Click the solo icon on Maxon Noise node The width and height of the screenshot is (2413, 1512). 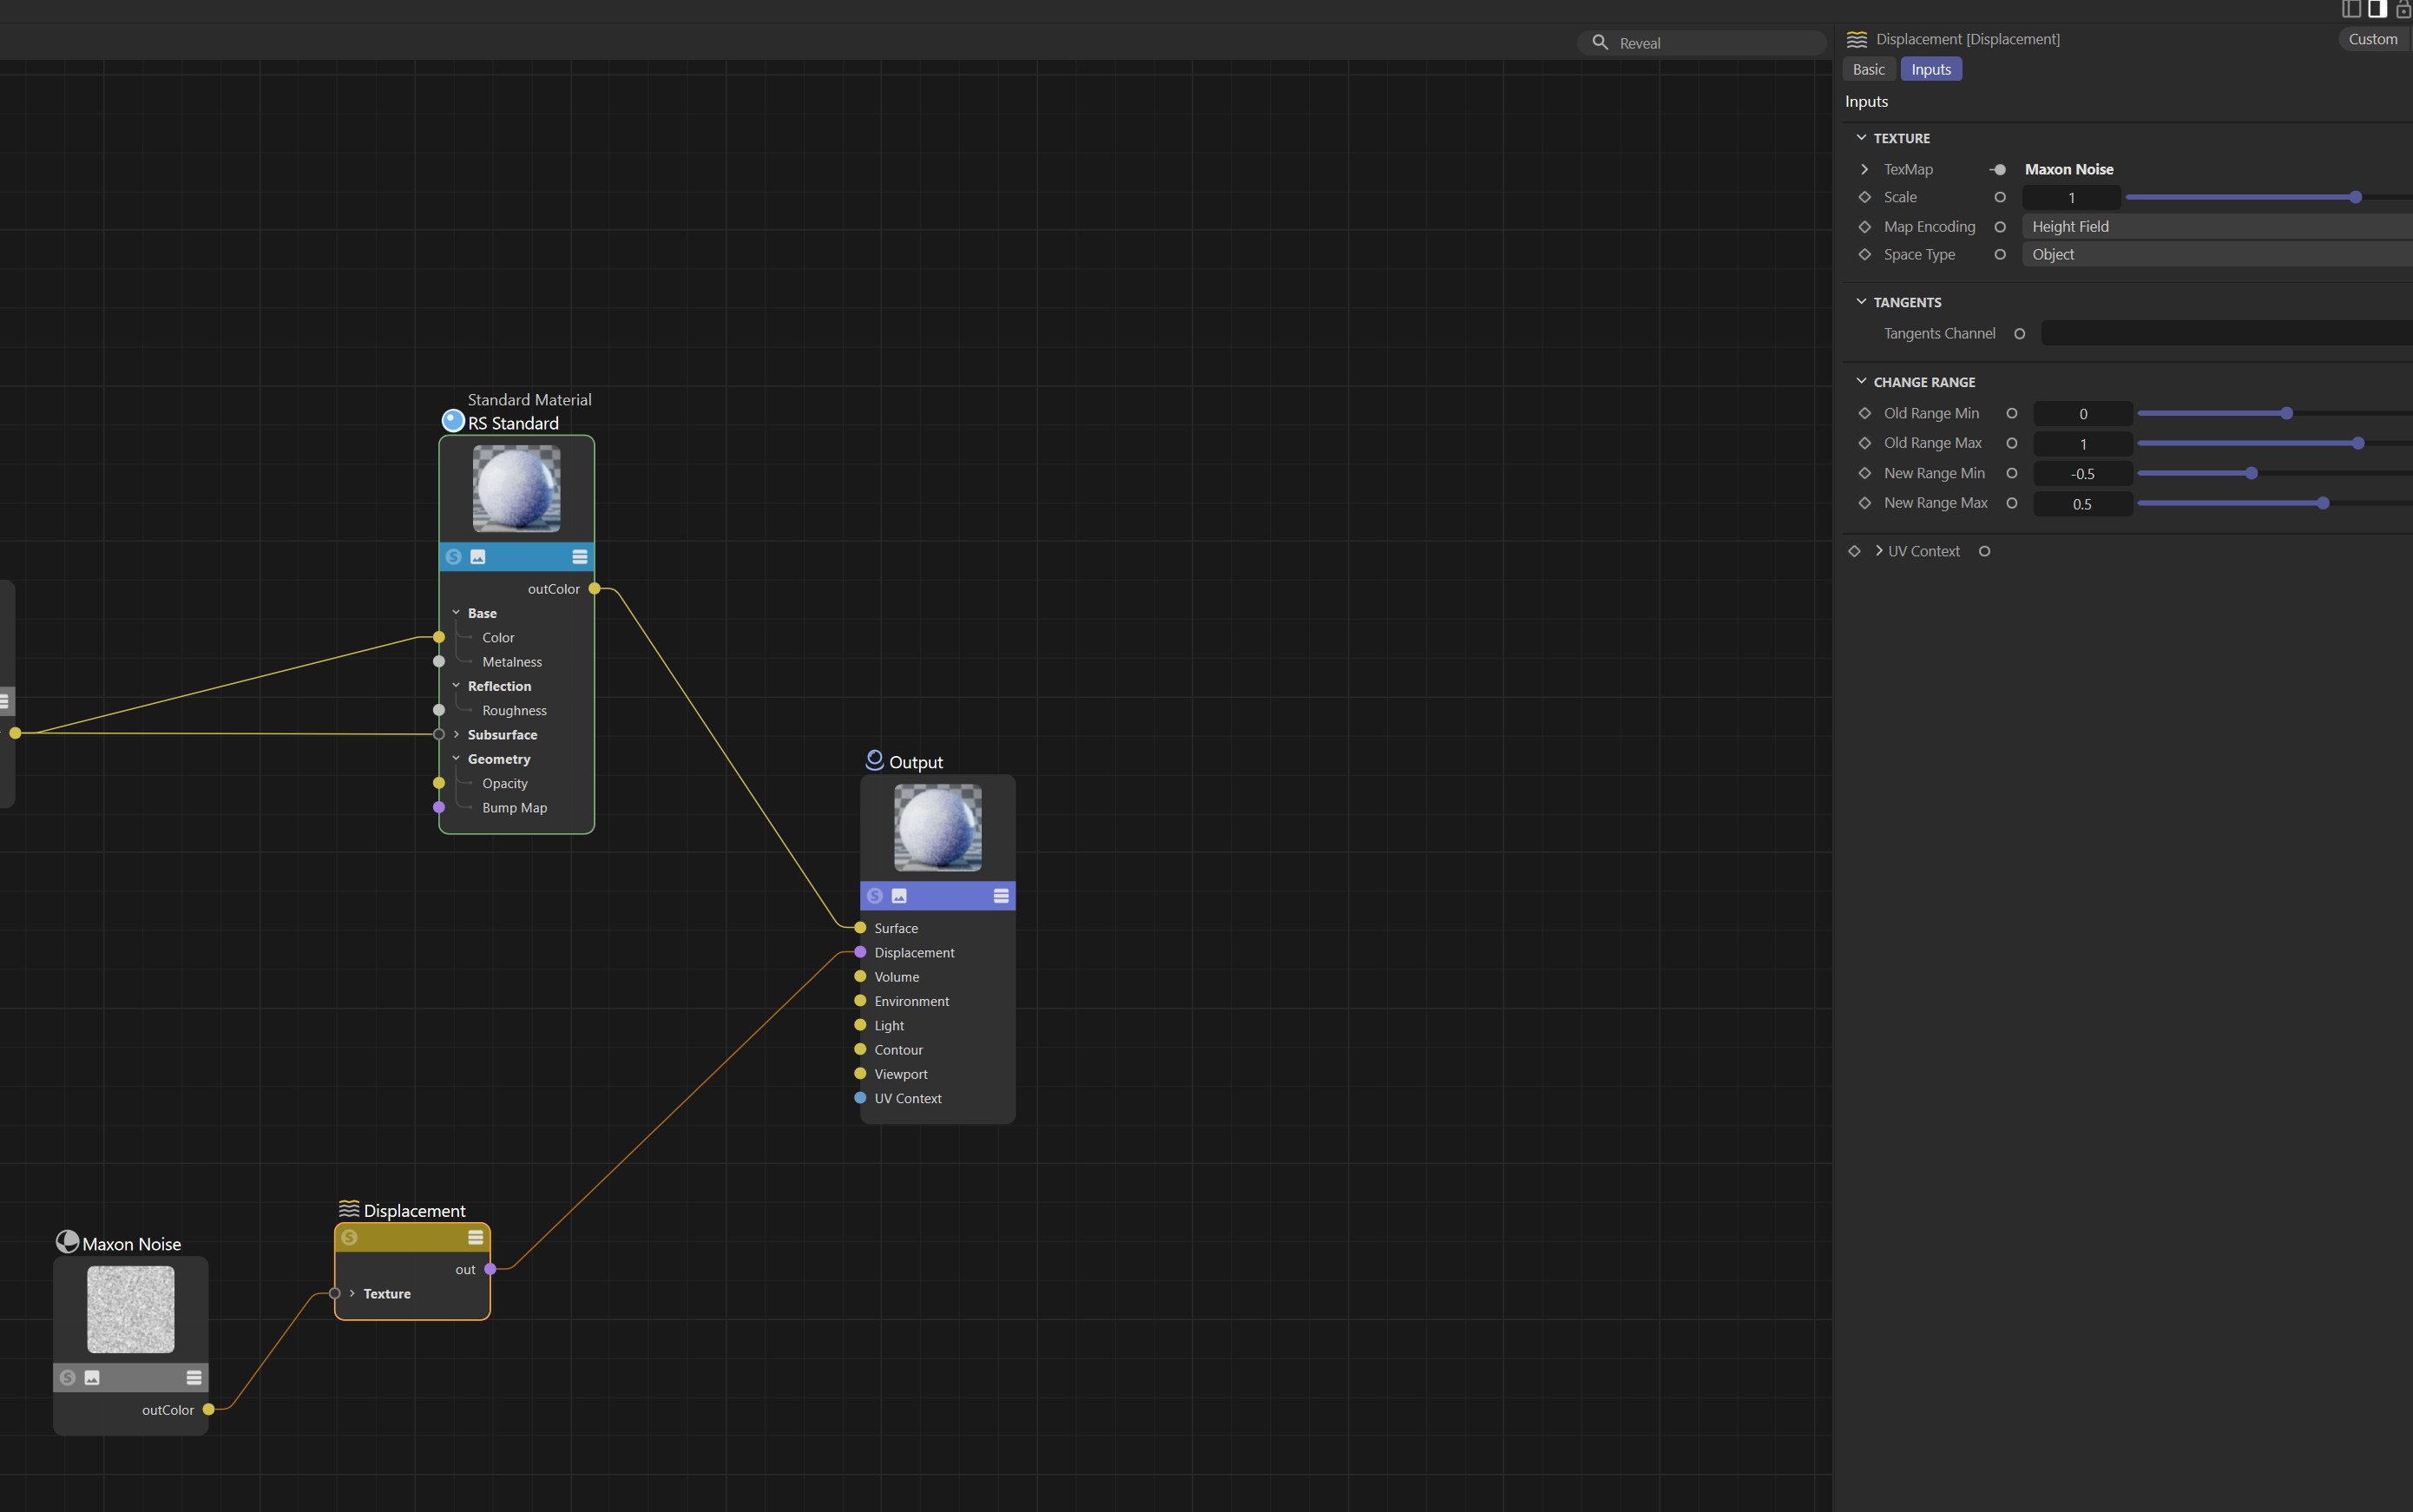pos(68,1378)
